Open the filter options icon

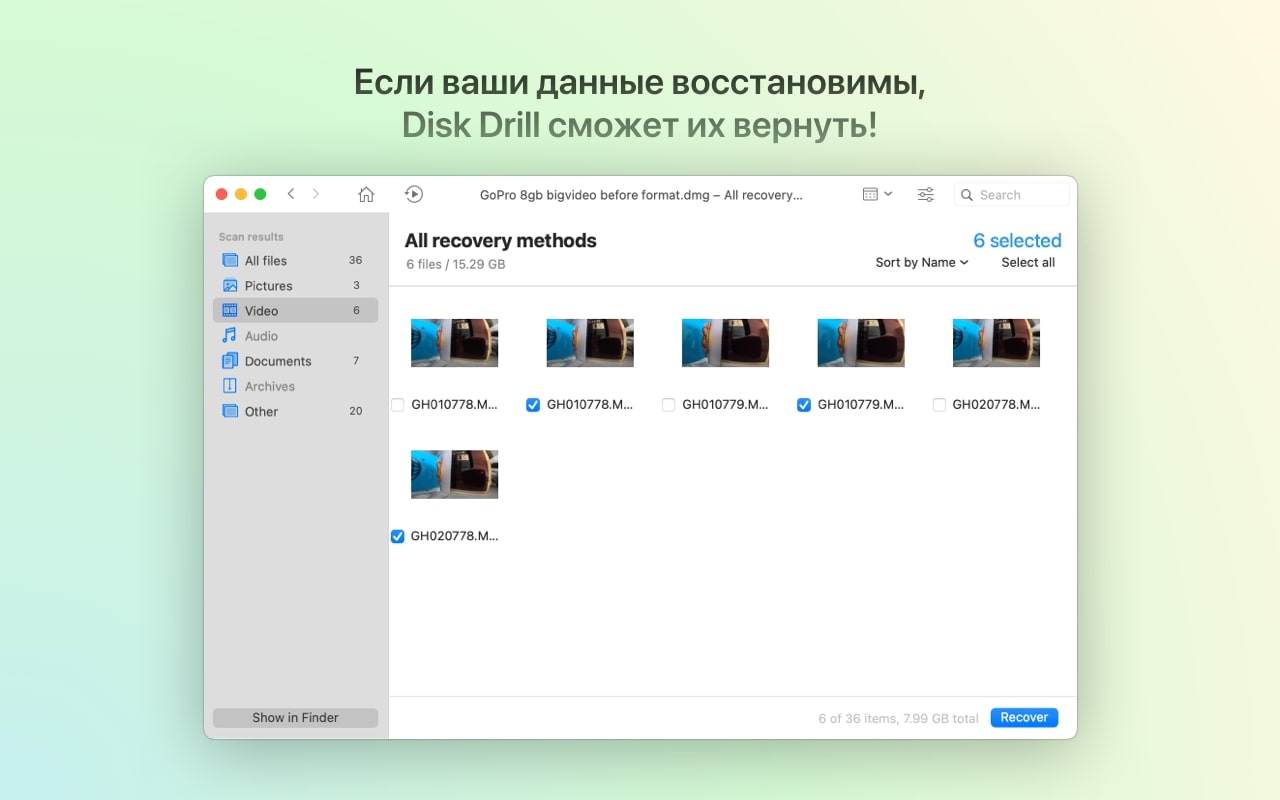coord(925,193)
